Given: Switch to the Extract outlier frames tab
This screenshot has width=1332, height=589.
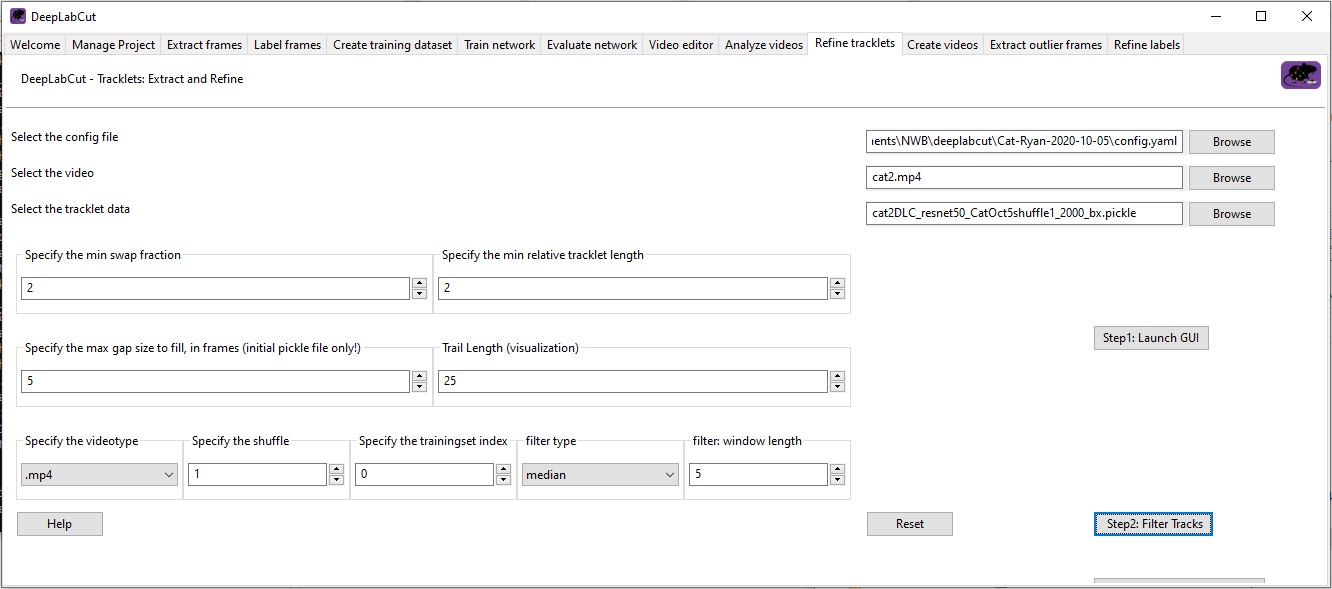Looking at the screenshot, I should (x=1045, y=44).
